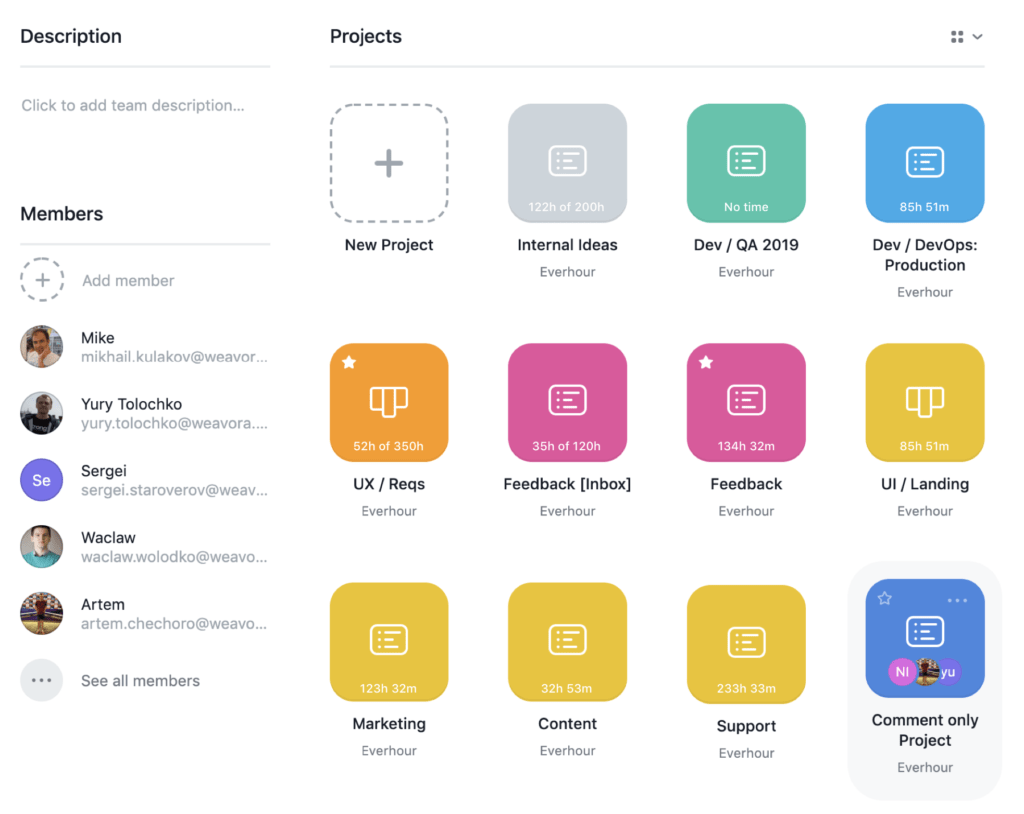Image resolution: width=1024 pixels, height=814 pixels.
Task: Click the 122h of 200h progress indicator
Action: coord(567,207)
